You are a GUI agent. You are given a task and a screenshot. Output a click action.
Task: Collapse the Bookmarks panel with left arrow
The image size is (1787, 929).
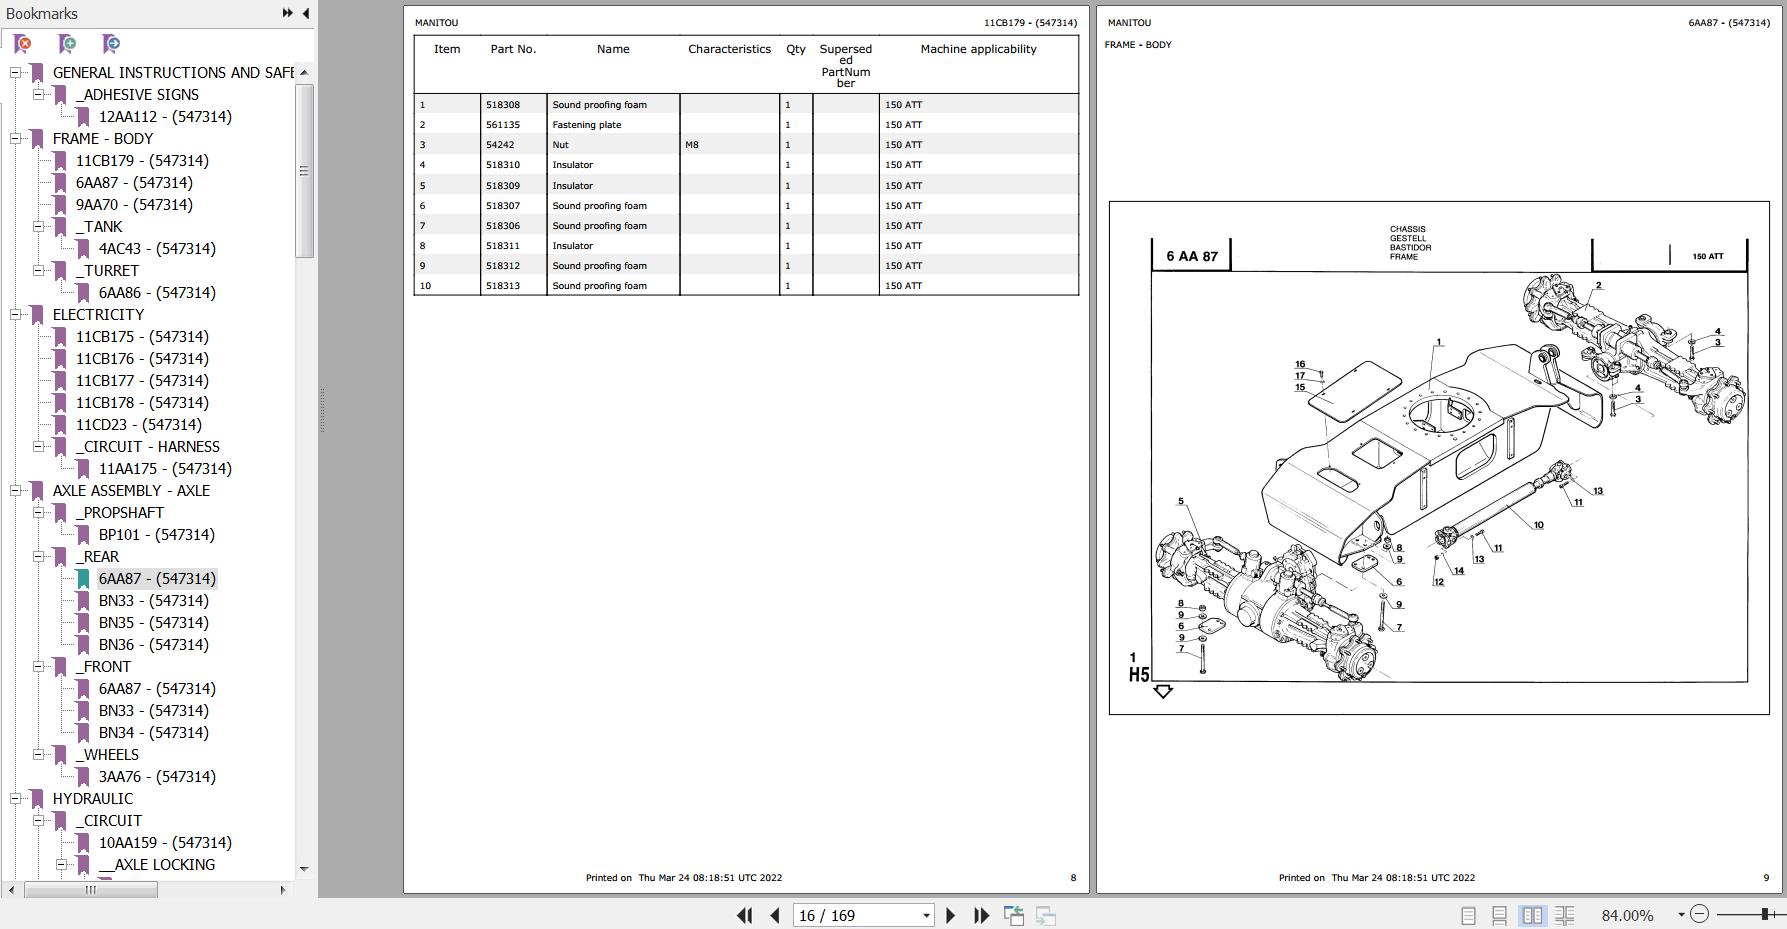[x=306, y=13]
